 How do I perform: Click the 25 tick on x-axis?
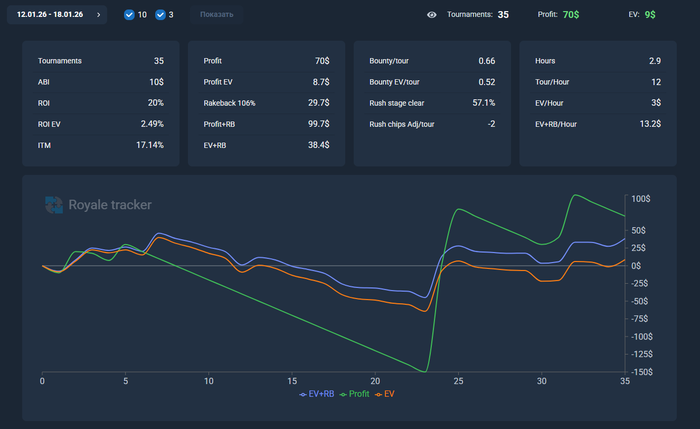pyautogui.click(x=458, y=381)
